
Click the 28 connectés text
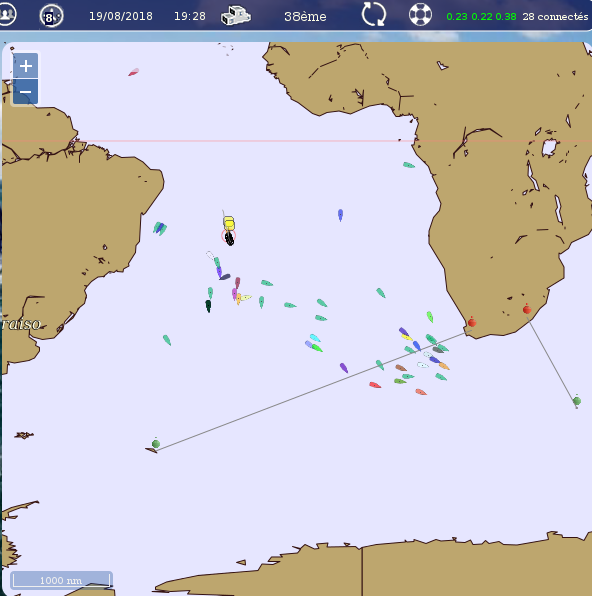(x=555, y=16)
